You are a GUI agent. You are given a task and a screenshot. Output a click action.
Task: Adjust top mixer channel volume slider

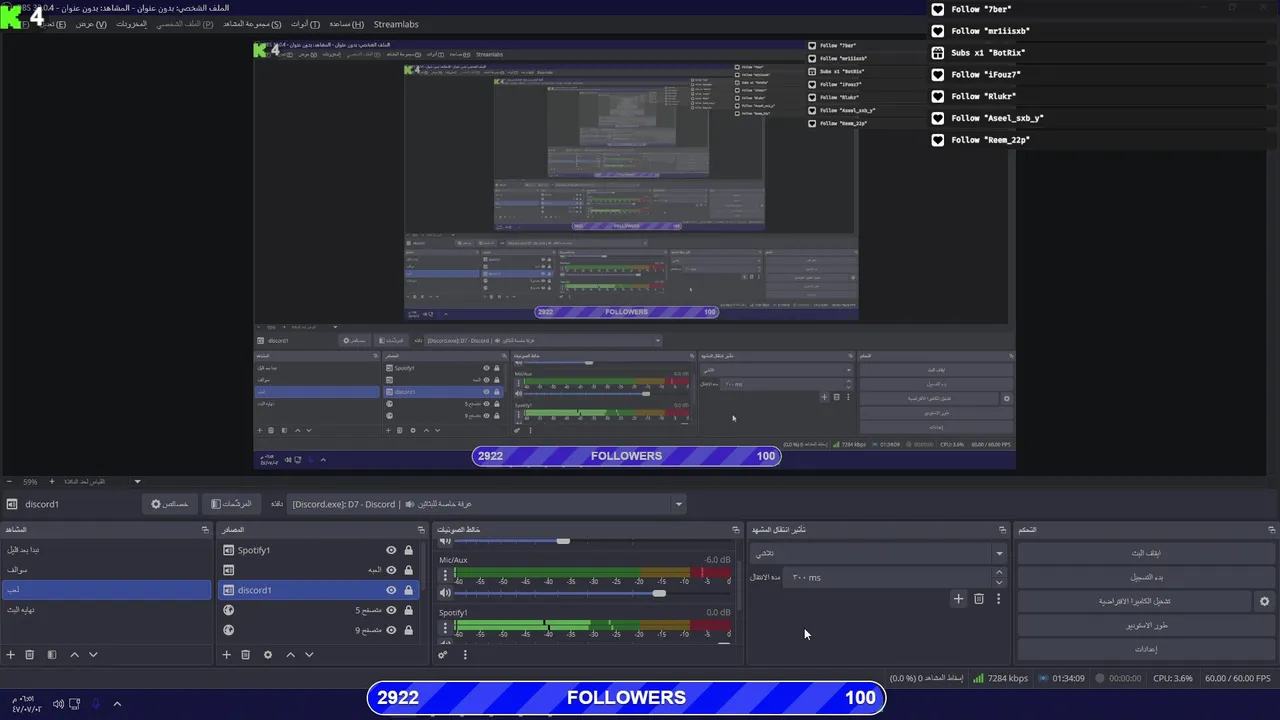[x=563, y=541]
